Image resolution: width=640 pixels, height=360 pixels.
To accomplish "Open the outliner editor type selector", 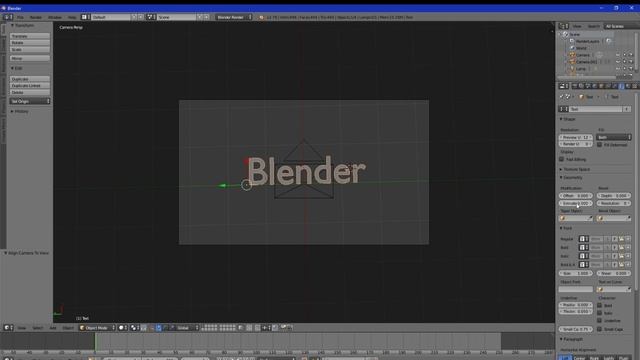I will [564, 26].
